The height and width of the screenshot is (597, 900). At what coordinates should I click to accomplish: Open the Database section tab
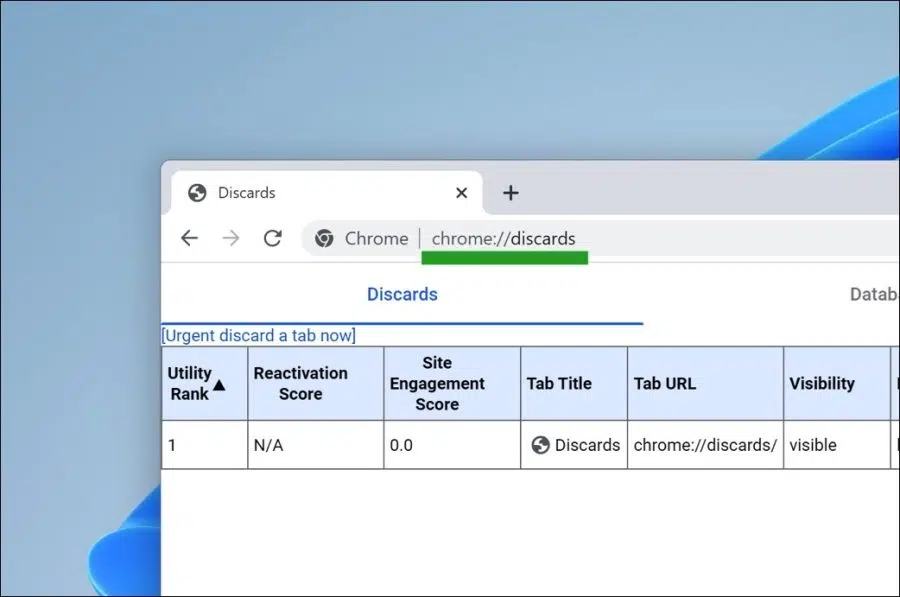(874, 294)
